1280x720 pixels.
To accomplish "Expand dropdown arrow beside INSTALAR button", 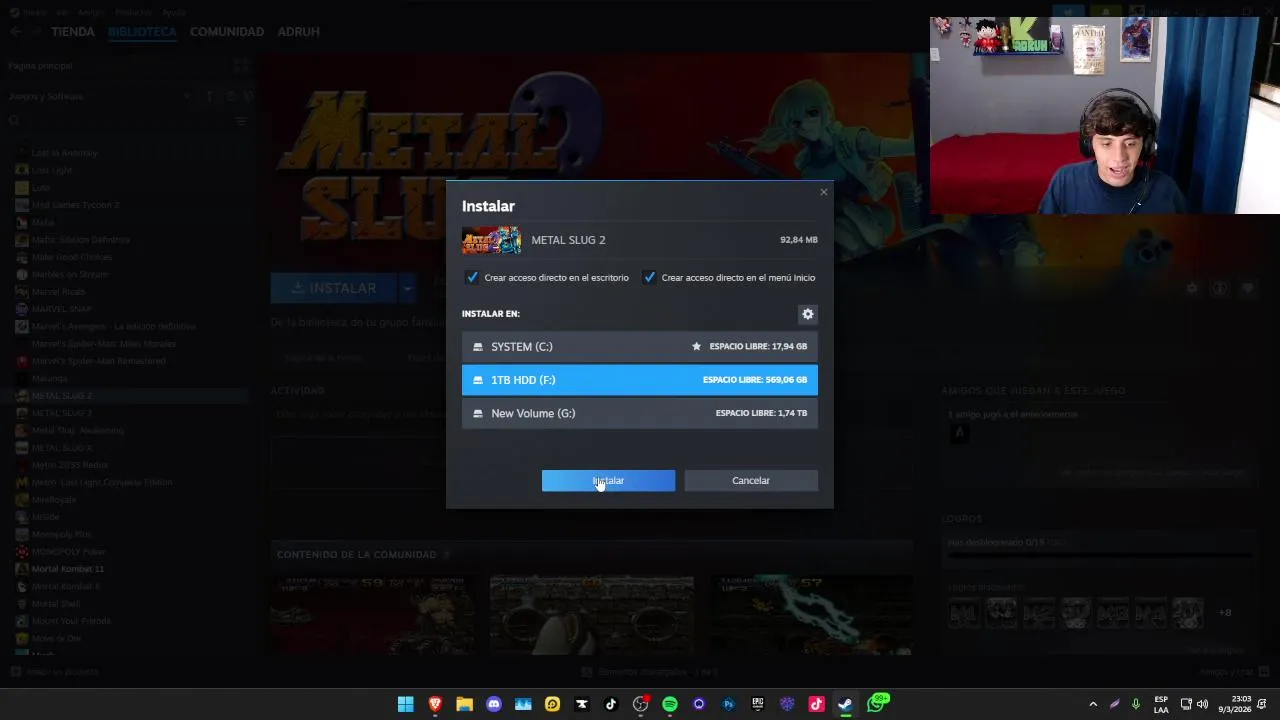I will [407, 288].
